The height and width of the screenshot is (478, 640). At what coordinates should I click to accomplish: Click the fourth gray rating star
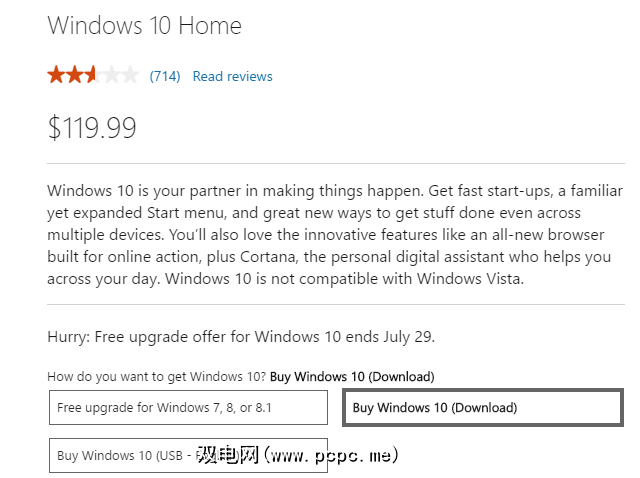point(112,75)
